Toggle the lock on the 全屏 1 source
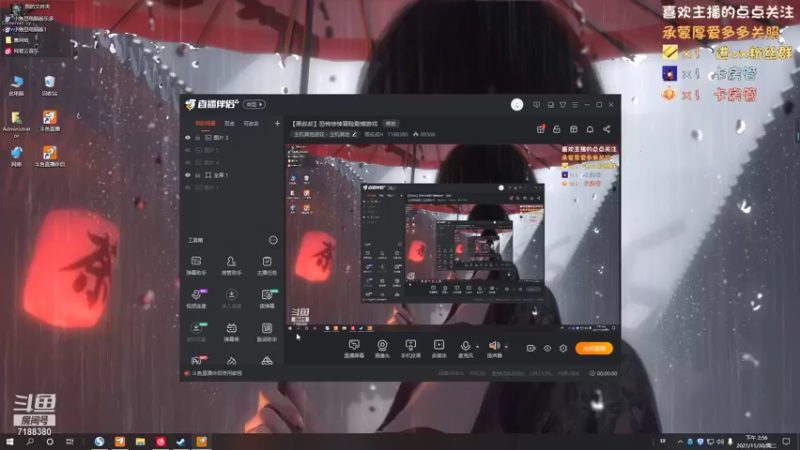The height and width of the screenshot is (450, 800). 197,175
